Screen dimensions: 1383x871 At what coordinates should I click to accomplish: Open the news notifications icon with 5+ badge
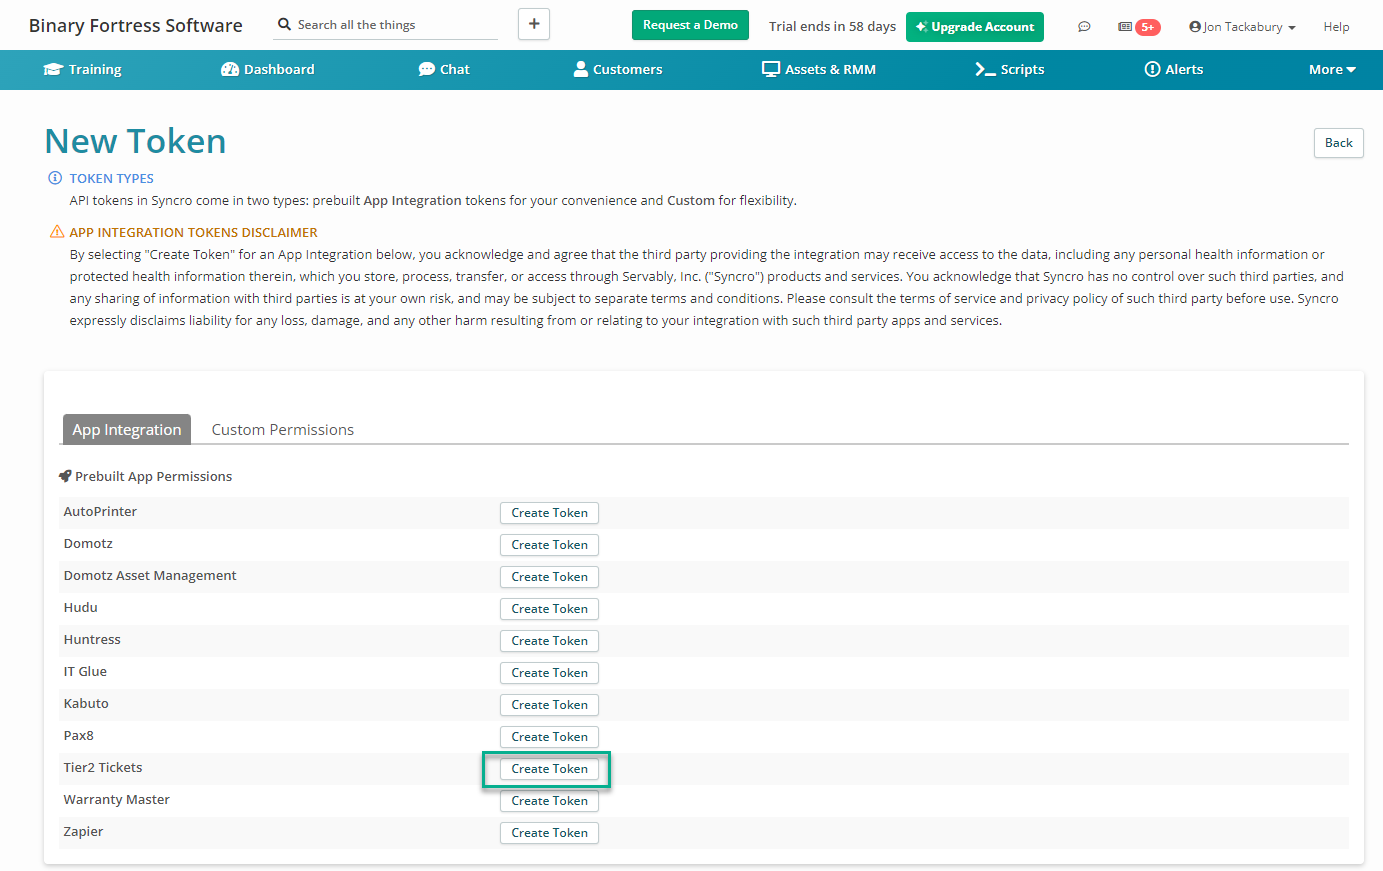pyautogui.click(x=1139, y=27)
